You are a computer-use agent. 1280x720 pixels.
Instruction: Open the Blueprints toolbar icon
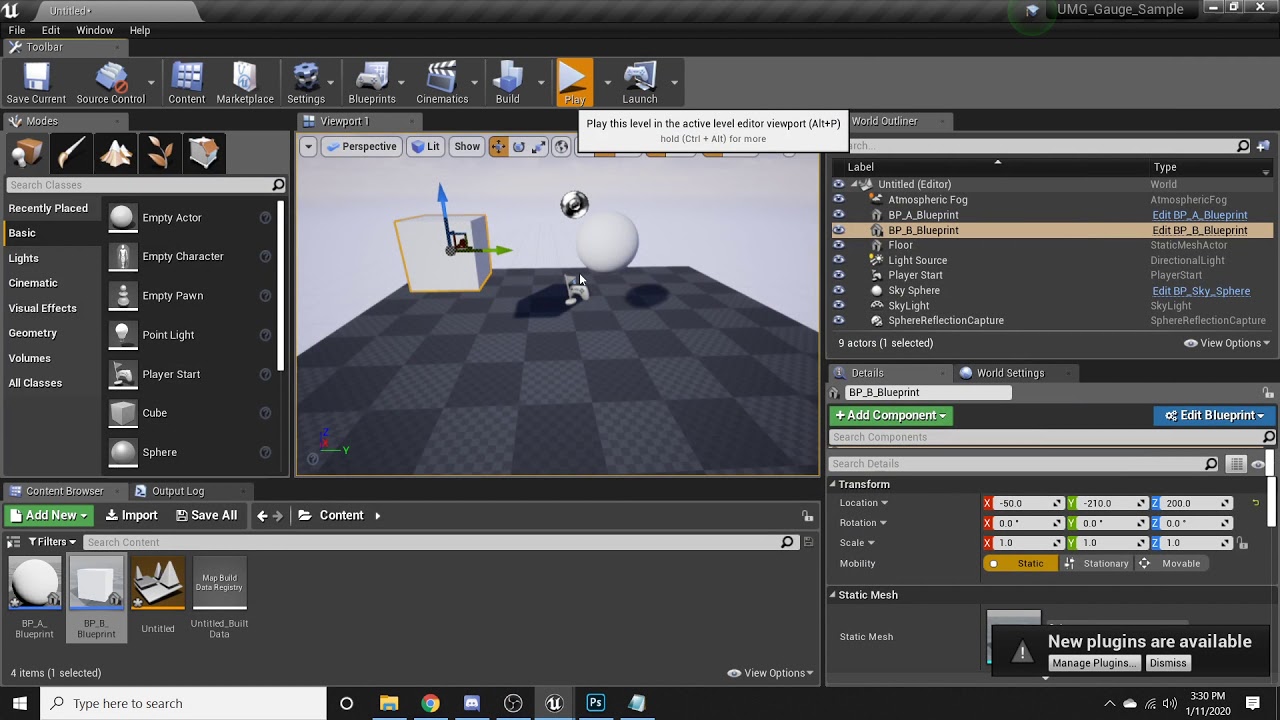[x=372, y=83]
